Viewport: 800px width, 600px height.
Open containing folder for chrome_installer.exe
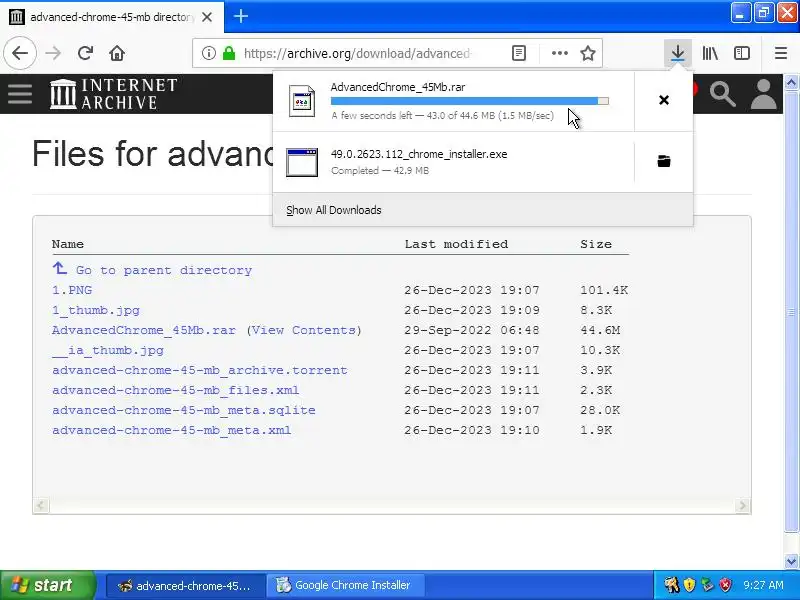pyautogui.click(x=664, y=161)
